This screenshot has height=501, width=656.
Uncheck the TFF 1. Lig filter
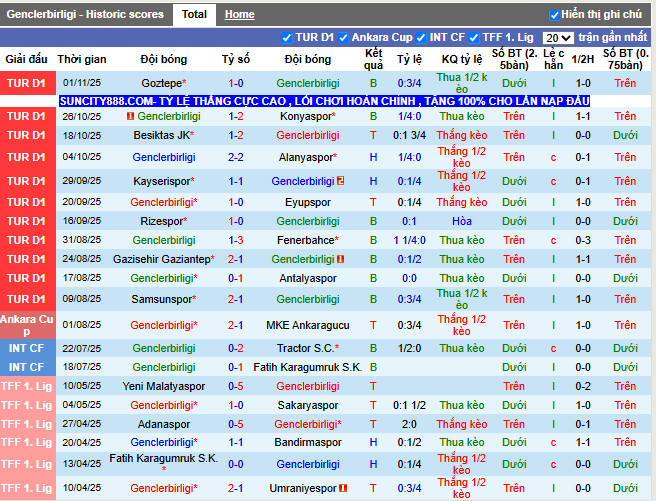(474, 38)
